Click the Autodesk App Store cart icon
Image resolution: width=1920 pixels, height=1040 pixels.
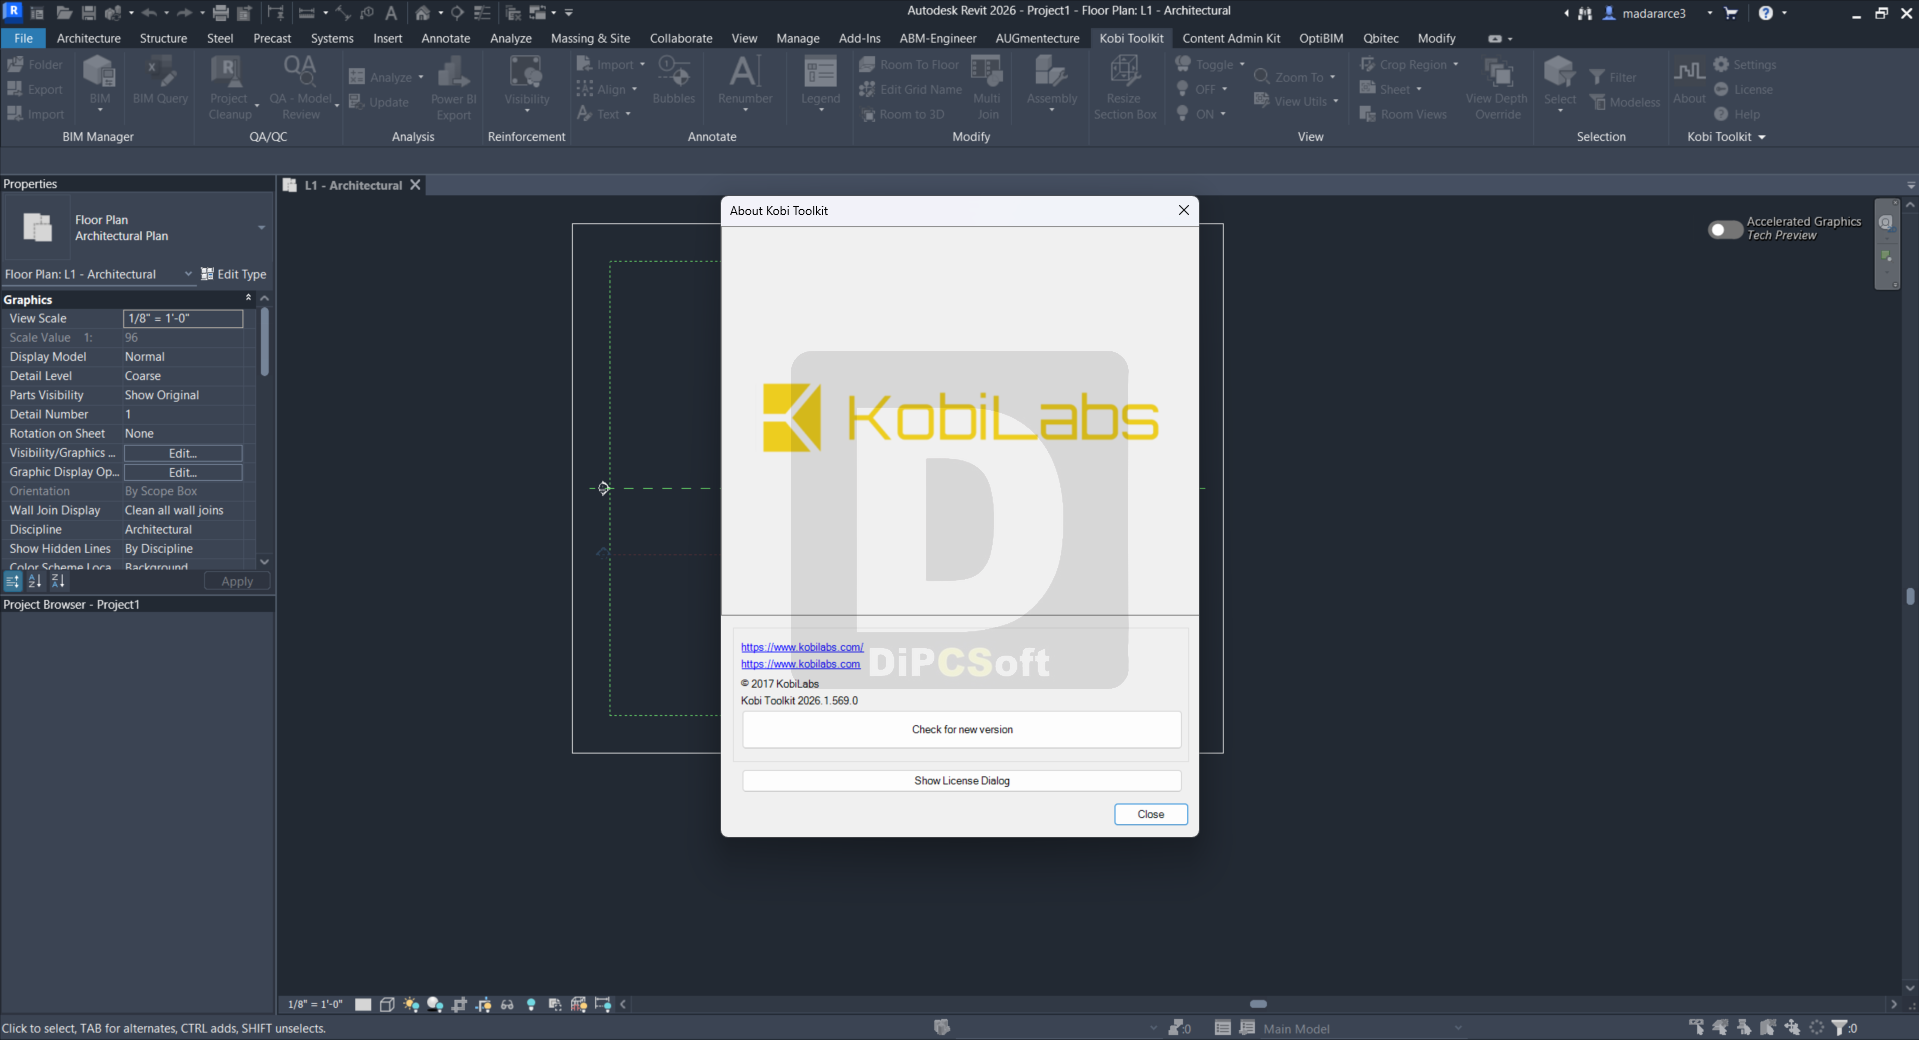[1731, 13]
